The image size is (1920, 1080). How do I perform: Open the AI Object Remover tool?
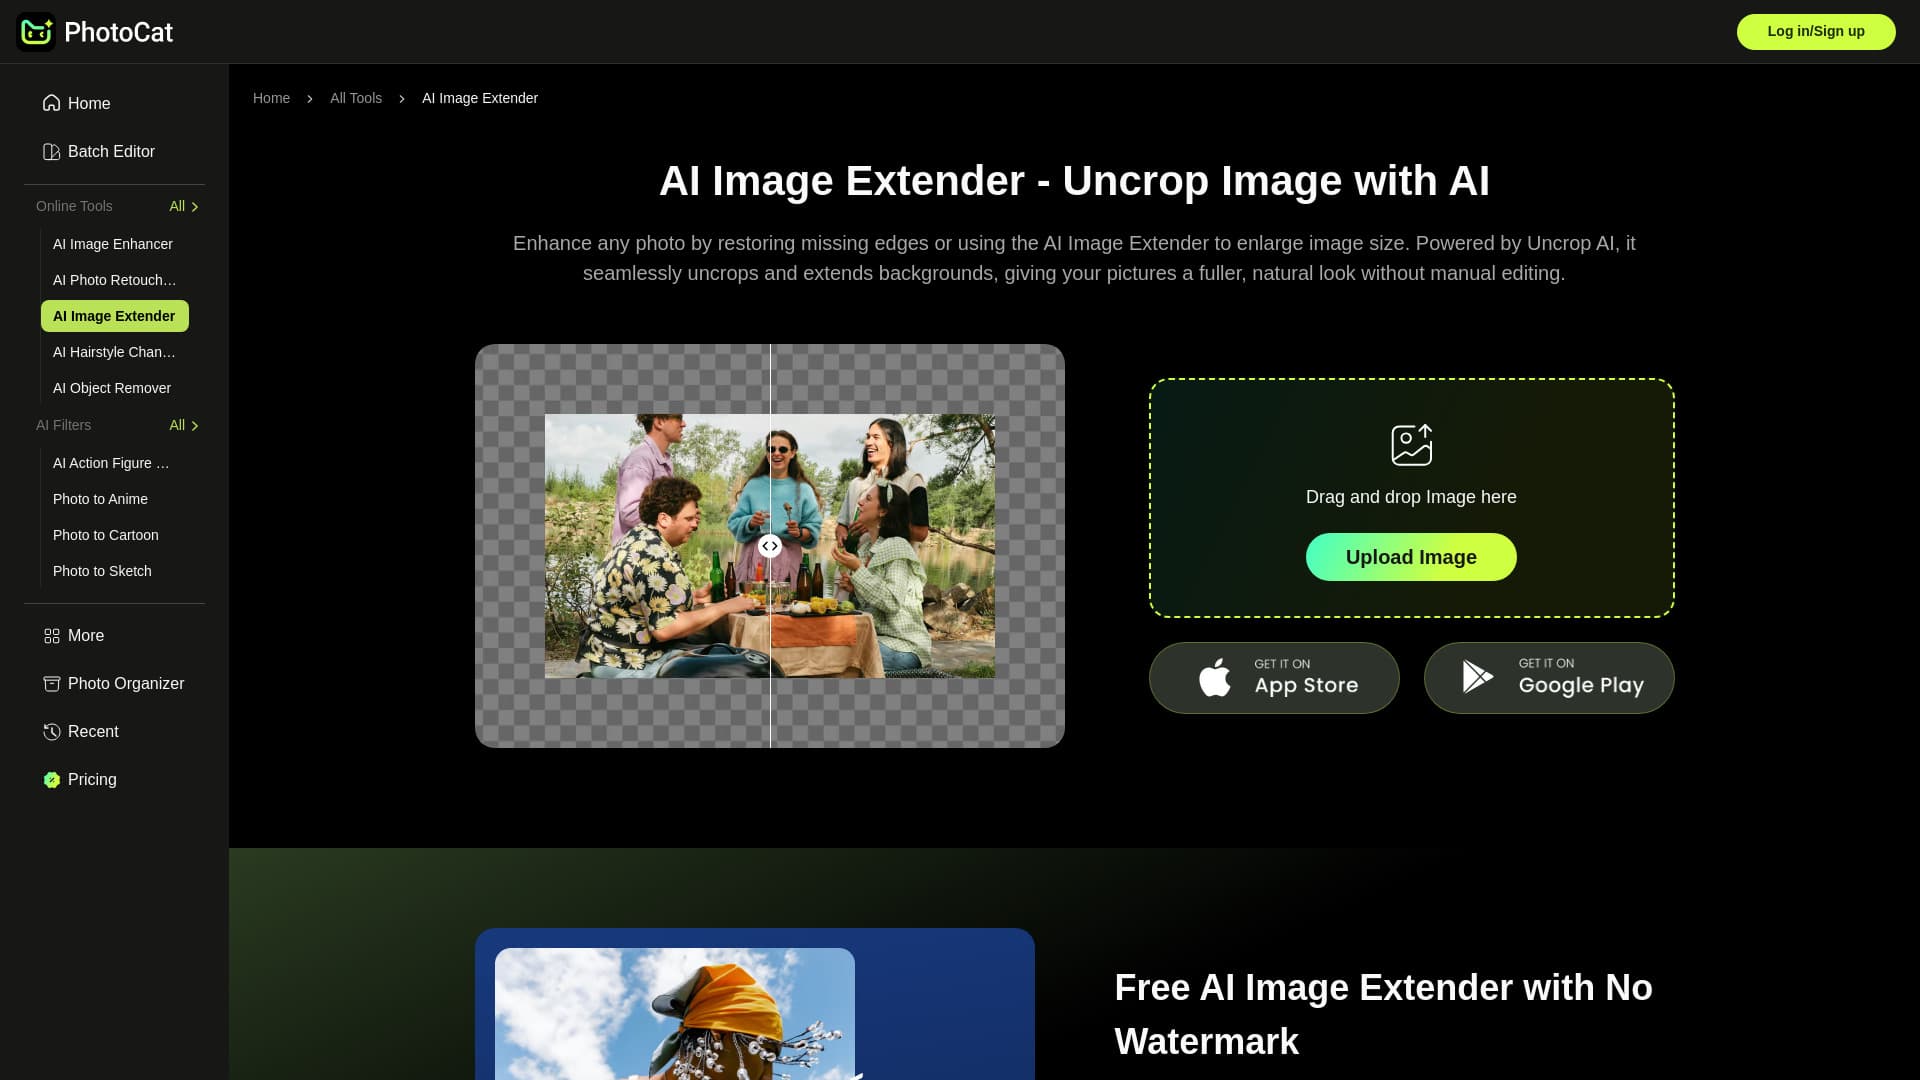pyautogui.click(x=111, y=388)
